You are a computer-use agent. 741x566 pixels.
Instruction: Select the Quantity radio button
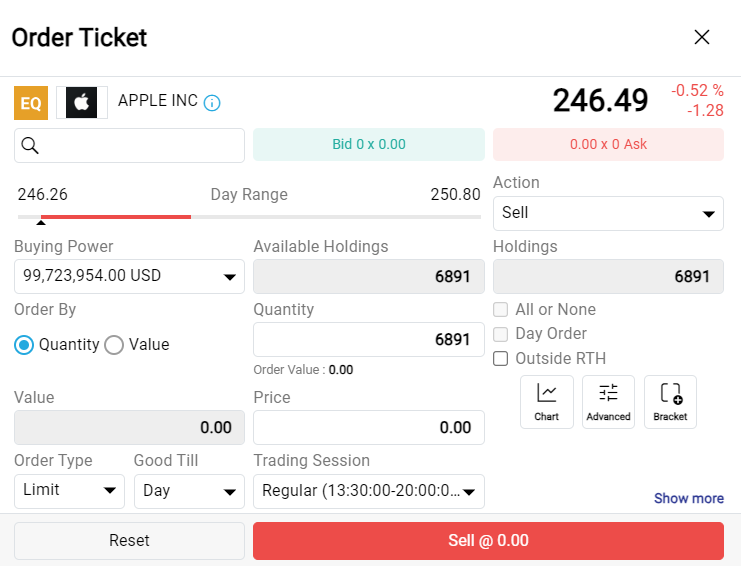click(24, 345)
